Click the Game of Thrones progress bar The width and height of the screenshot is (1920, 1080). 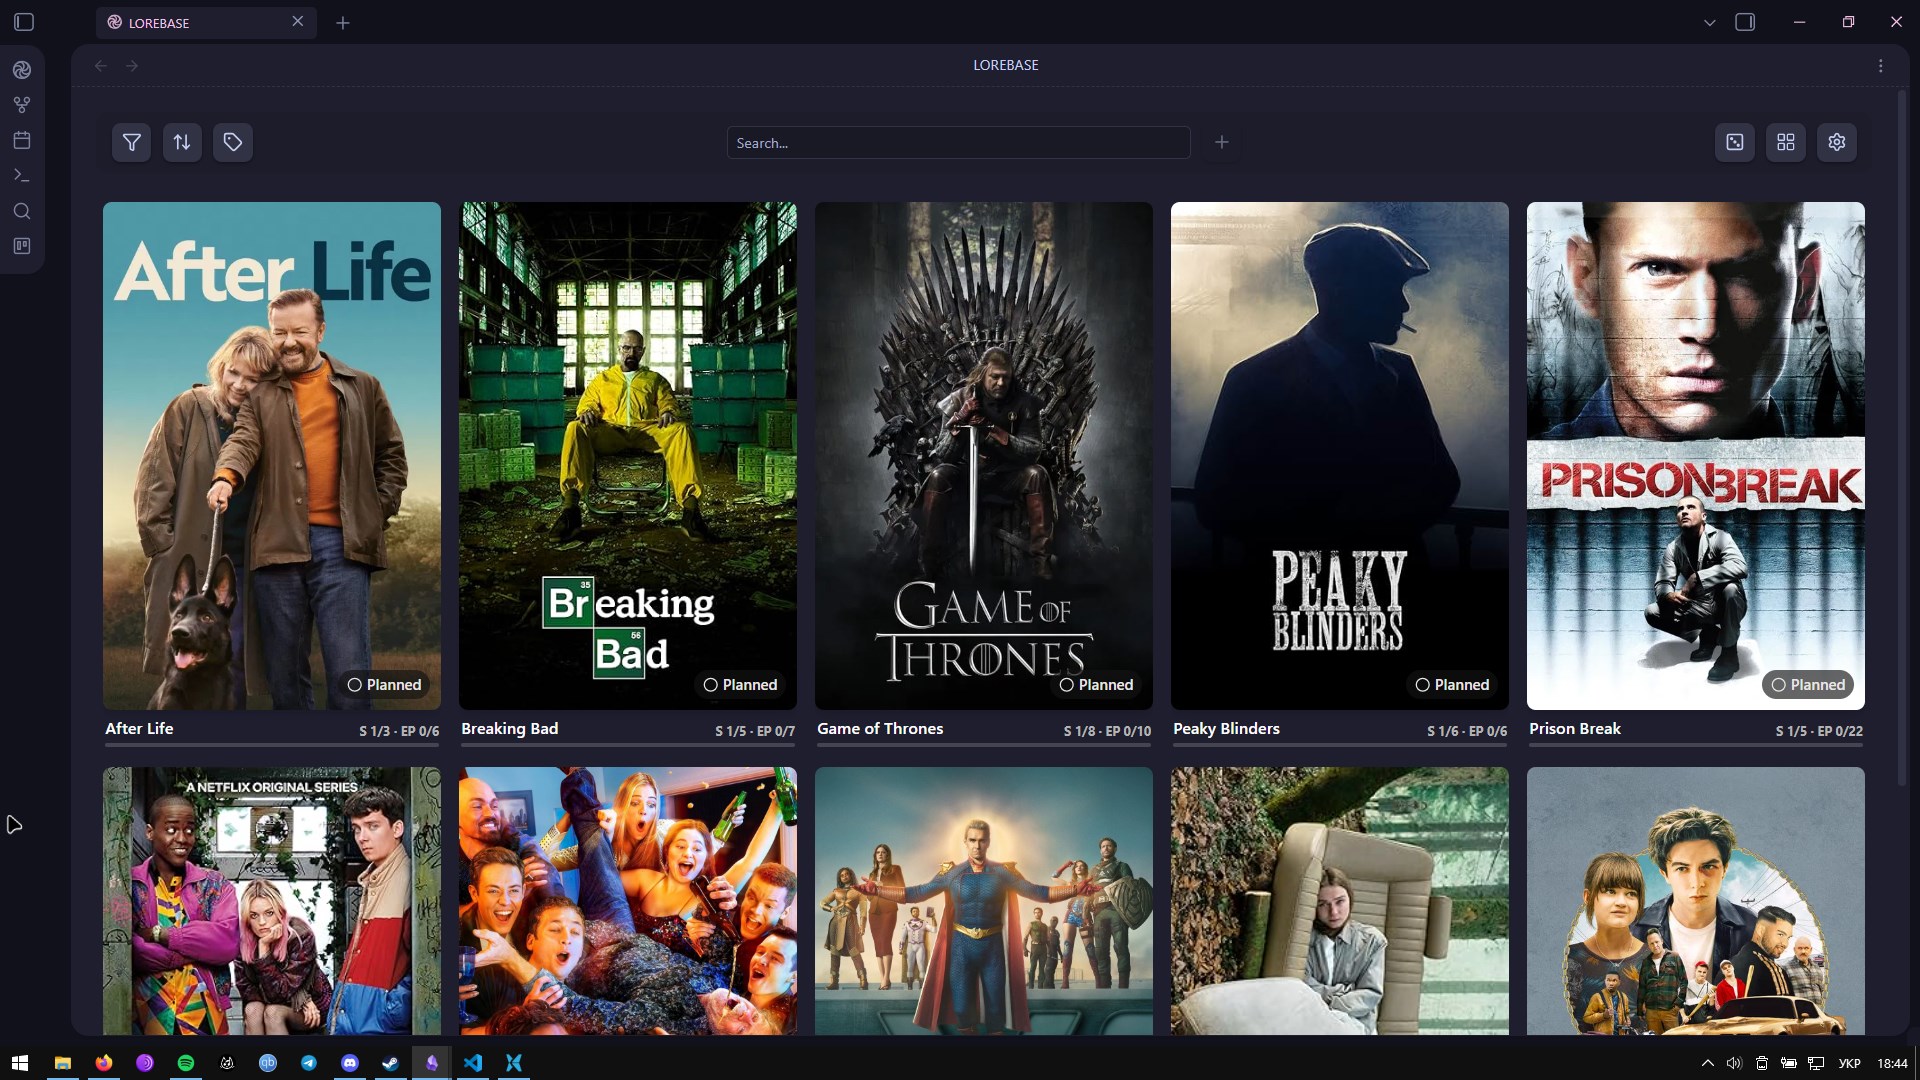click(984, 745)
